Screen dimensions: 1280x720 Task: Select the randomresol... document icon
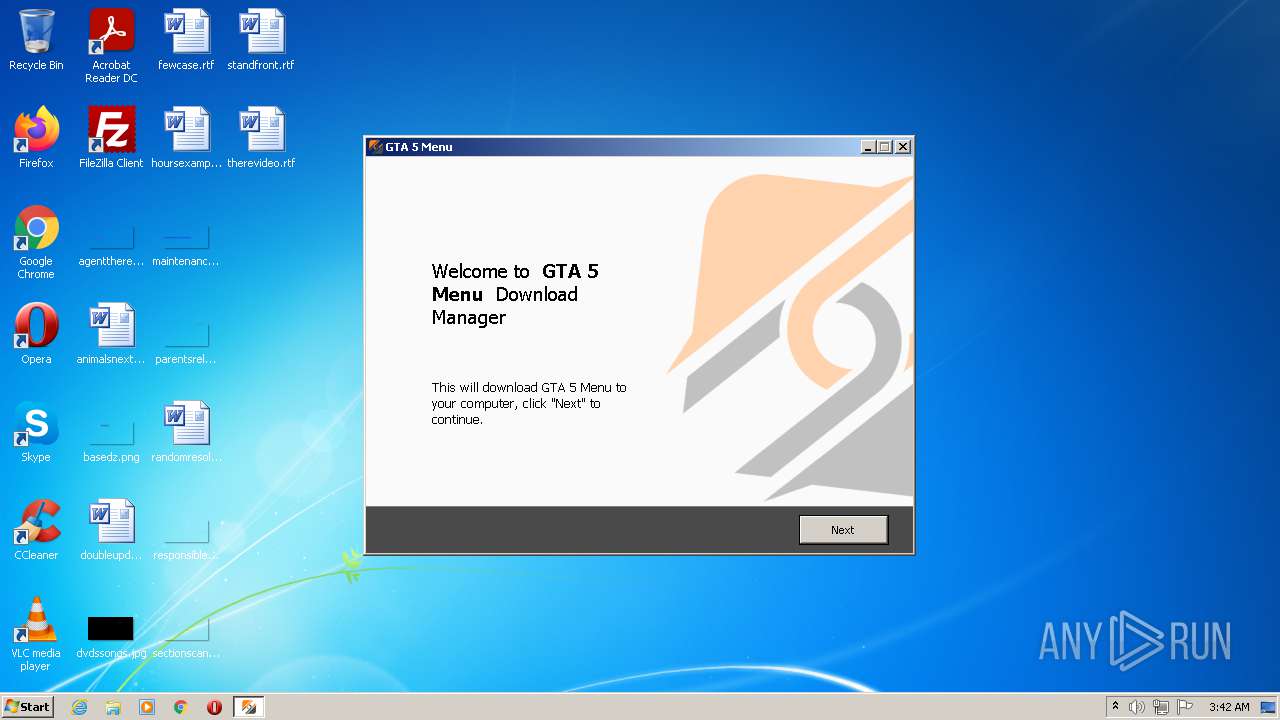(186, 432)
